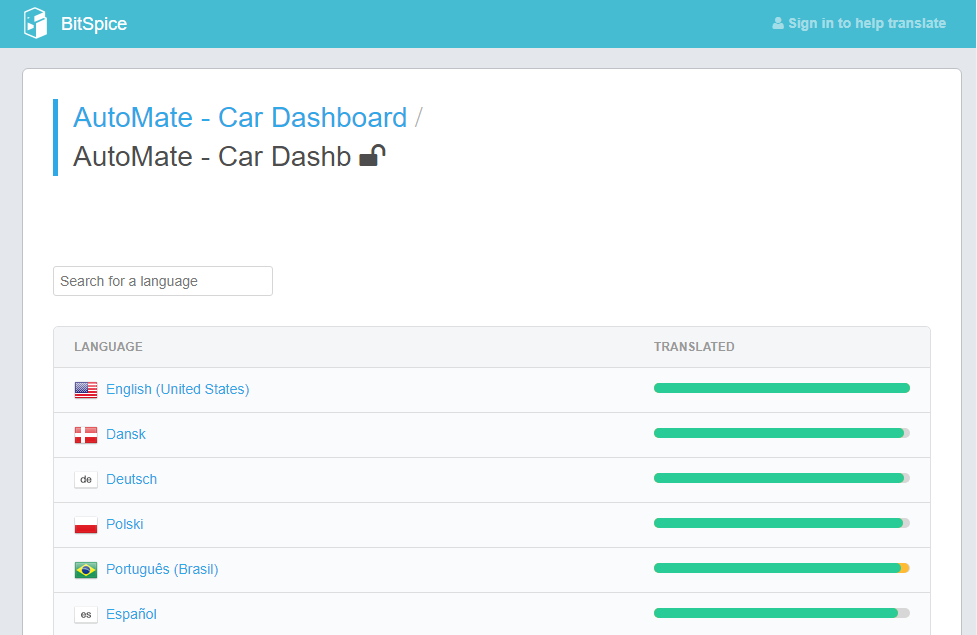Open the Deutsch translation

(x=131, y=479)
